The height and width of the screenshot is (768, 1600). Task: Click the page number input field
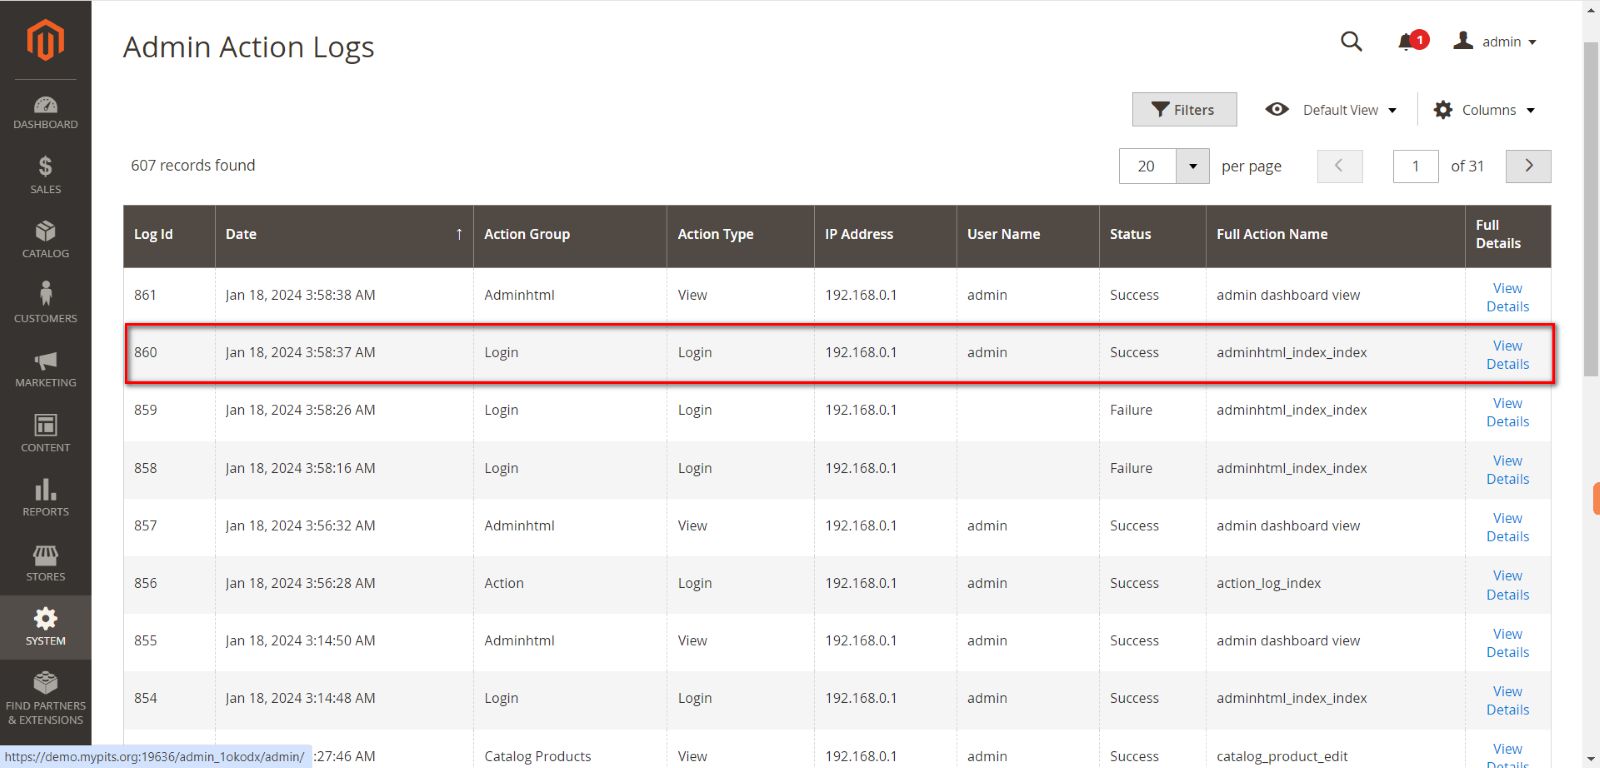1415,166
